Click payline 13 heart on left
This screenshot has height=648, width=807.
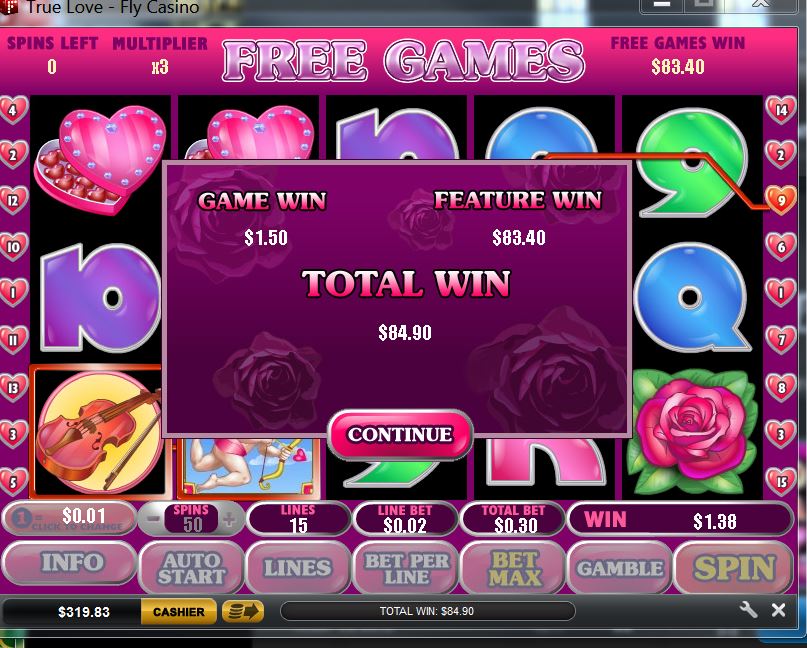pos(12,388)
